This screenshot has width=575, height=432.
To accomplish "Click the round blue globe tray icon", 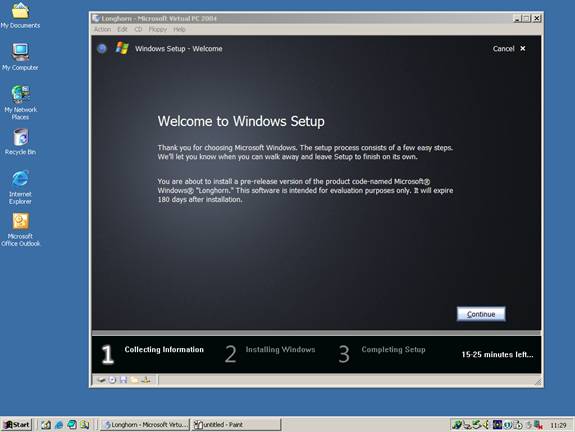I will click(508, 425).
